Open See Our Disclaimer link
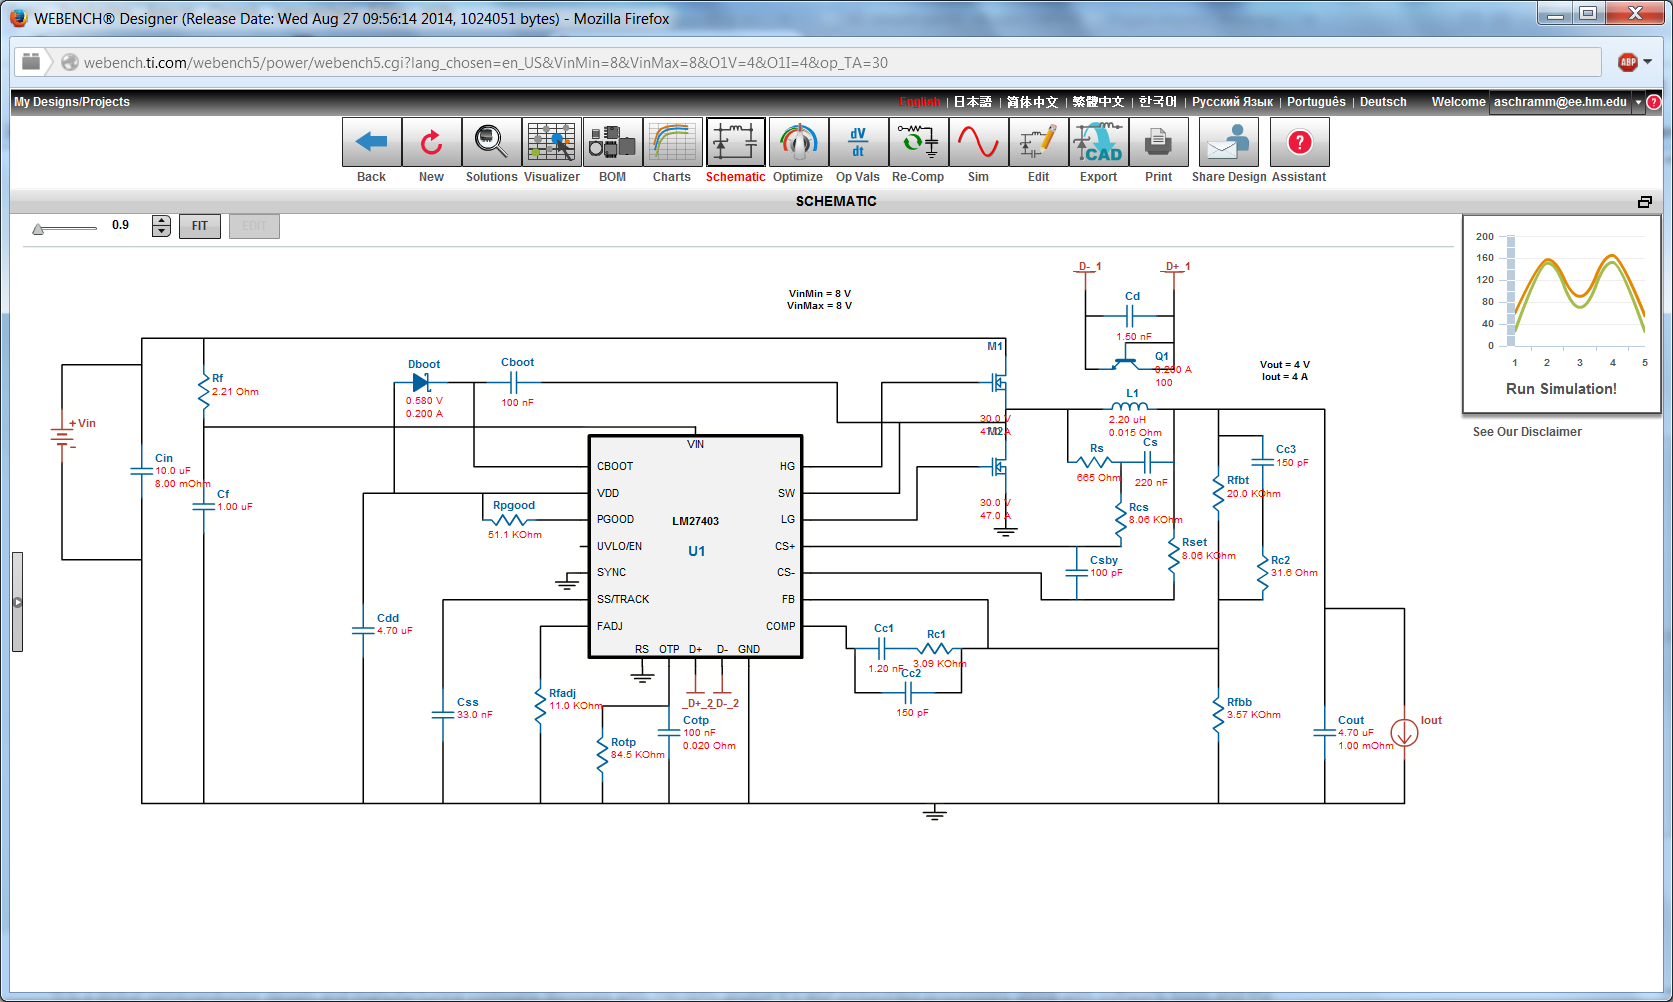Viewport: 1673px width, 1002px height. point(1527,432)
